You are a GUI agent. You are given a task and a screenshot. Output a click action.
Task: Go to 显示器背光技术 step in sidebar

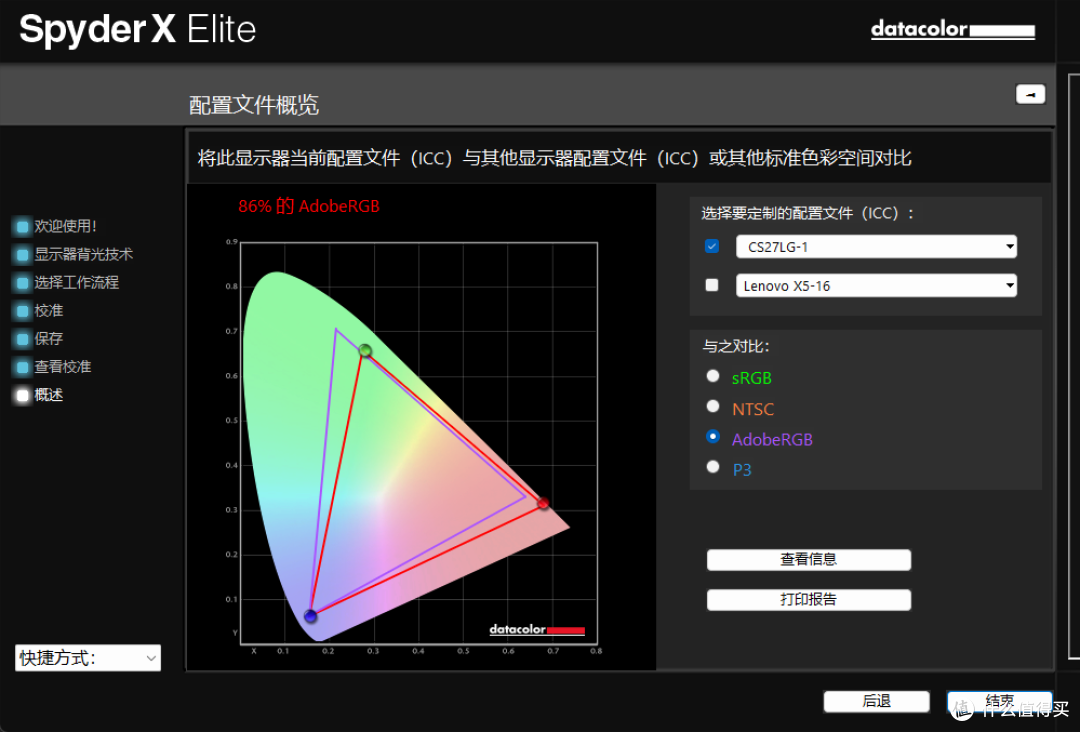tap(83, 255)
